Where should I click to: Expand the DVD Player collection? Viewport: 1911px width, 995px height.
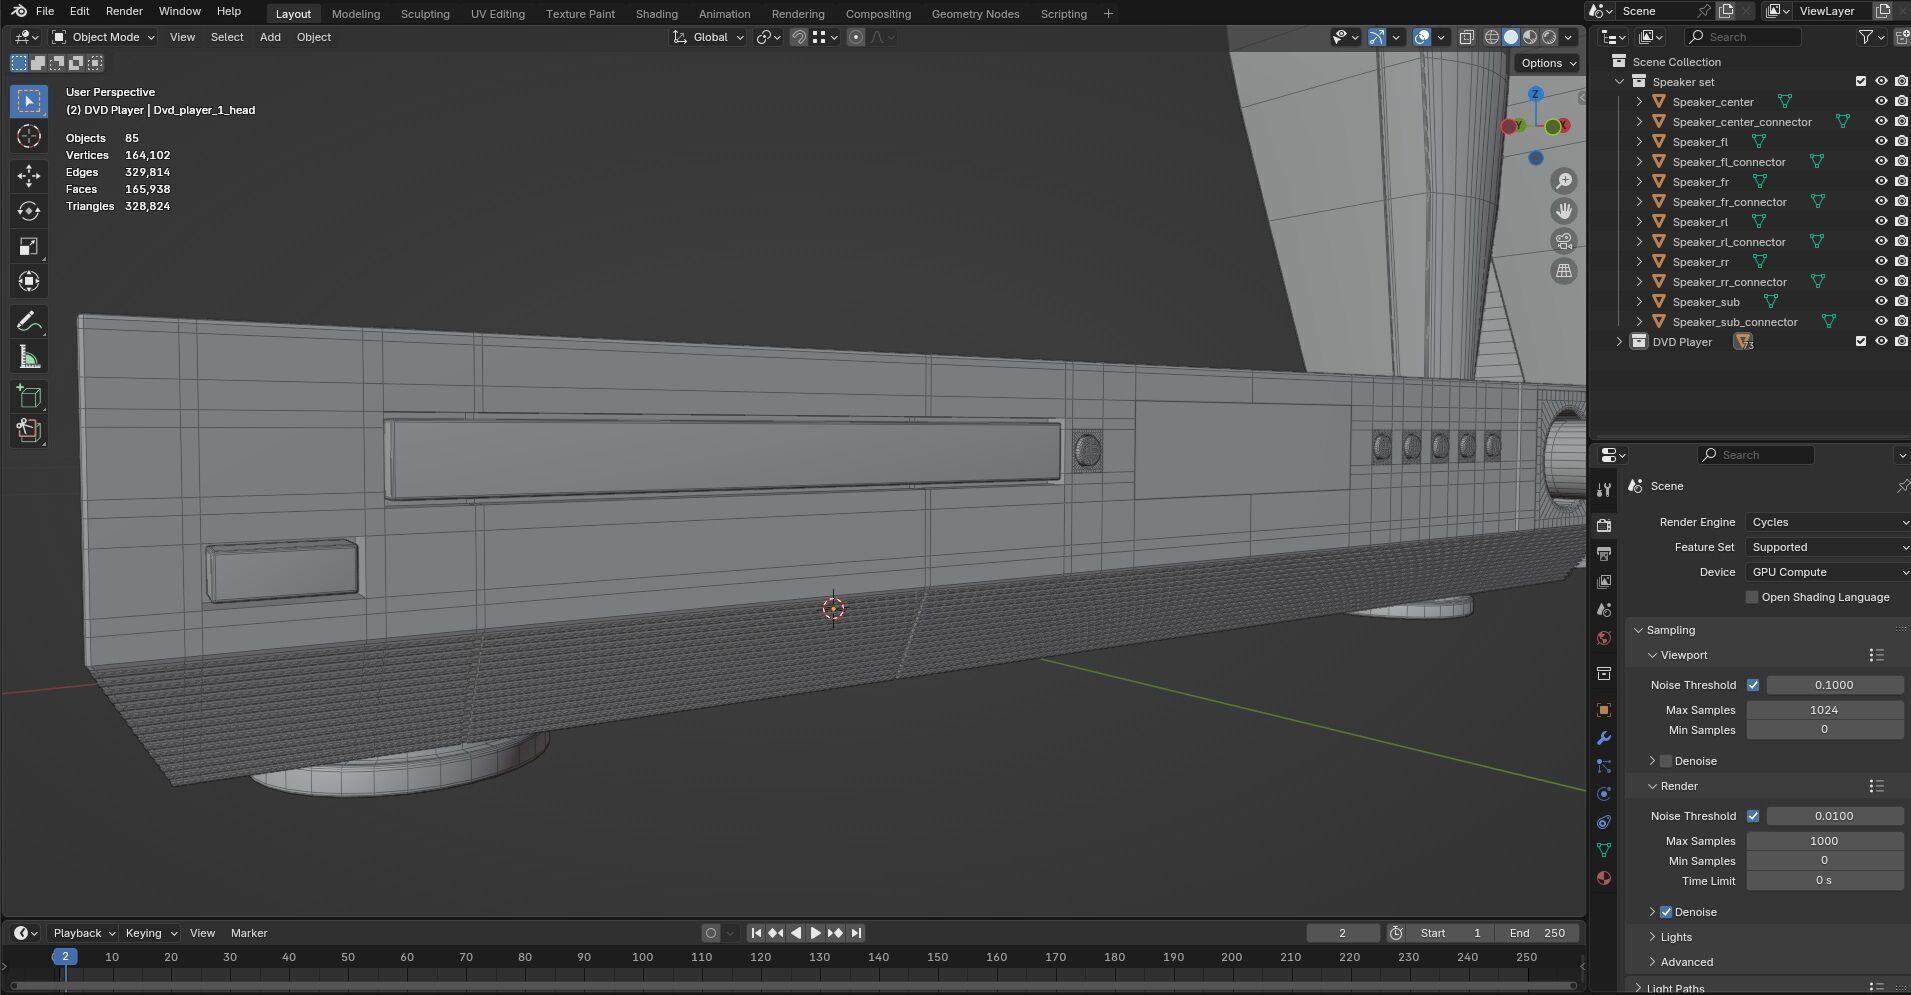point(1620,341)
